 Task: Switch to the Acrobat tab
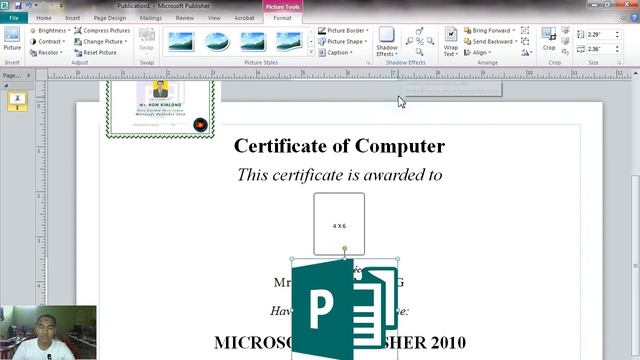[x=244, y=18]
